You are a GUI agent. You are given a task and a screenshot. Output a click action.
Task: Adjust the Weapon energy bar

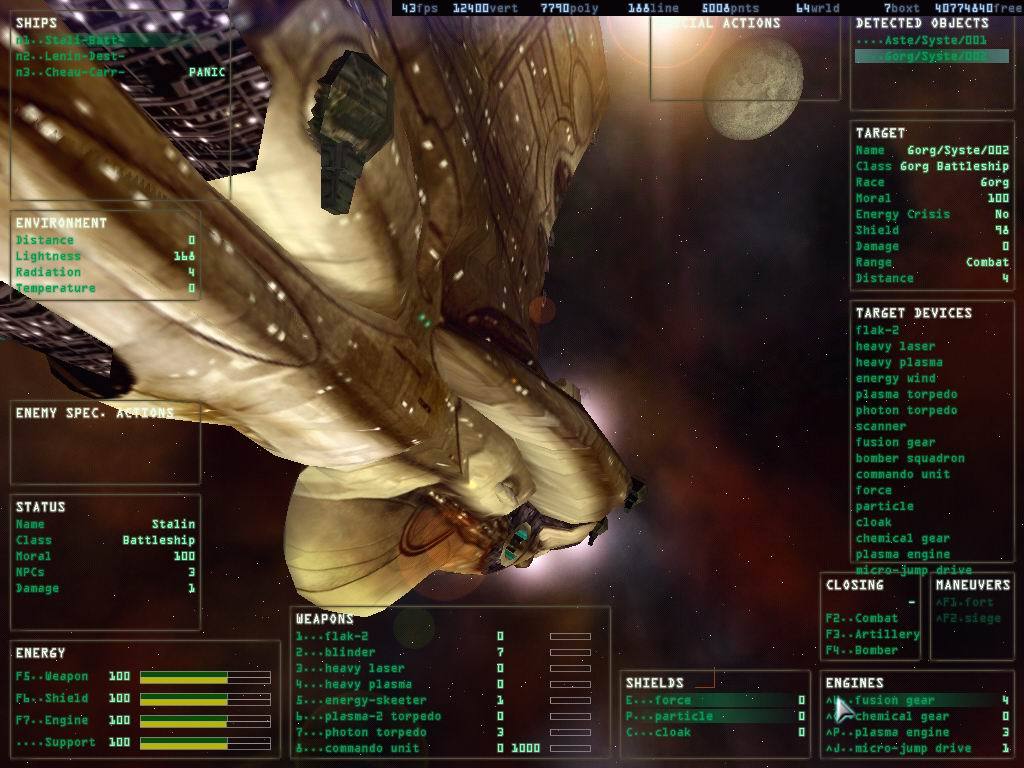205,678
